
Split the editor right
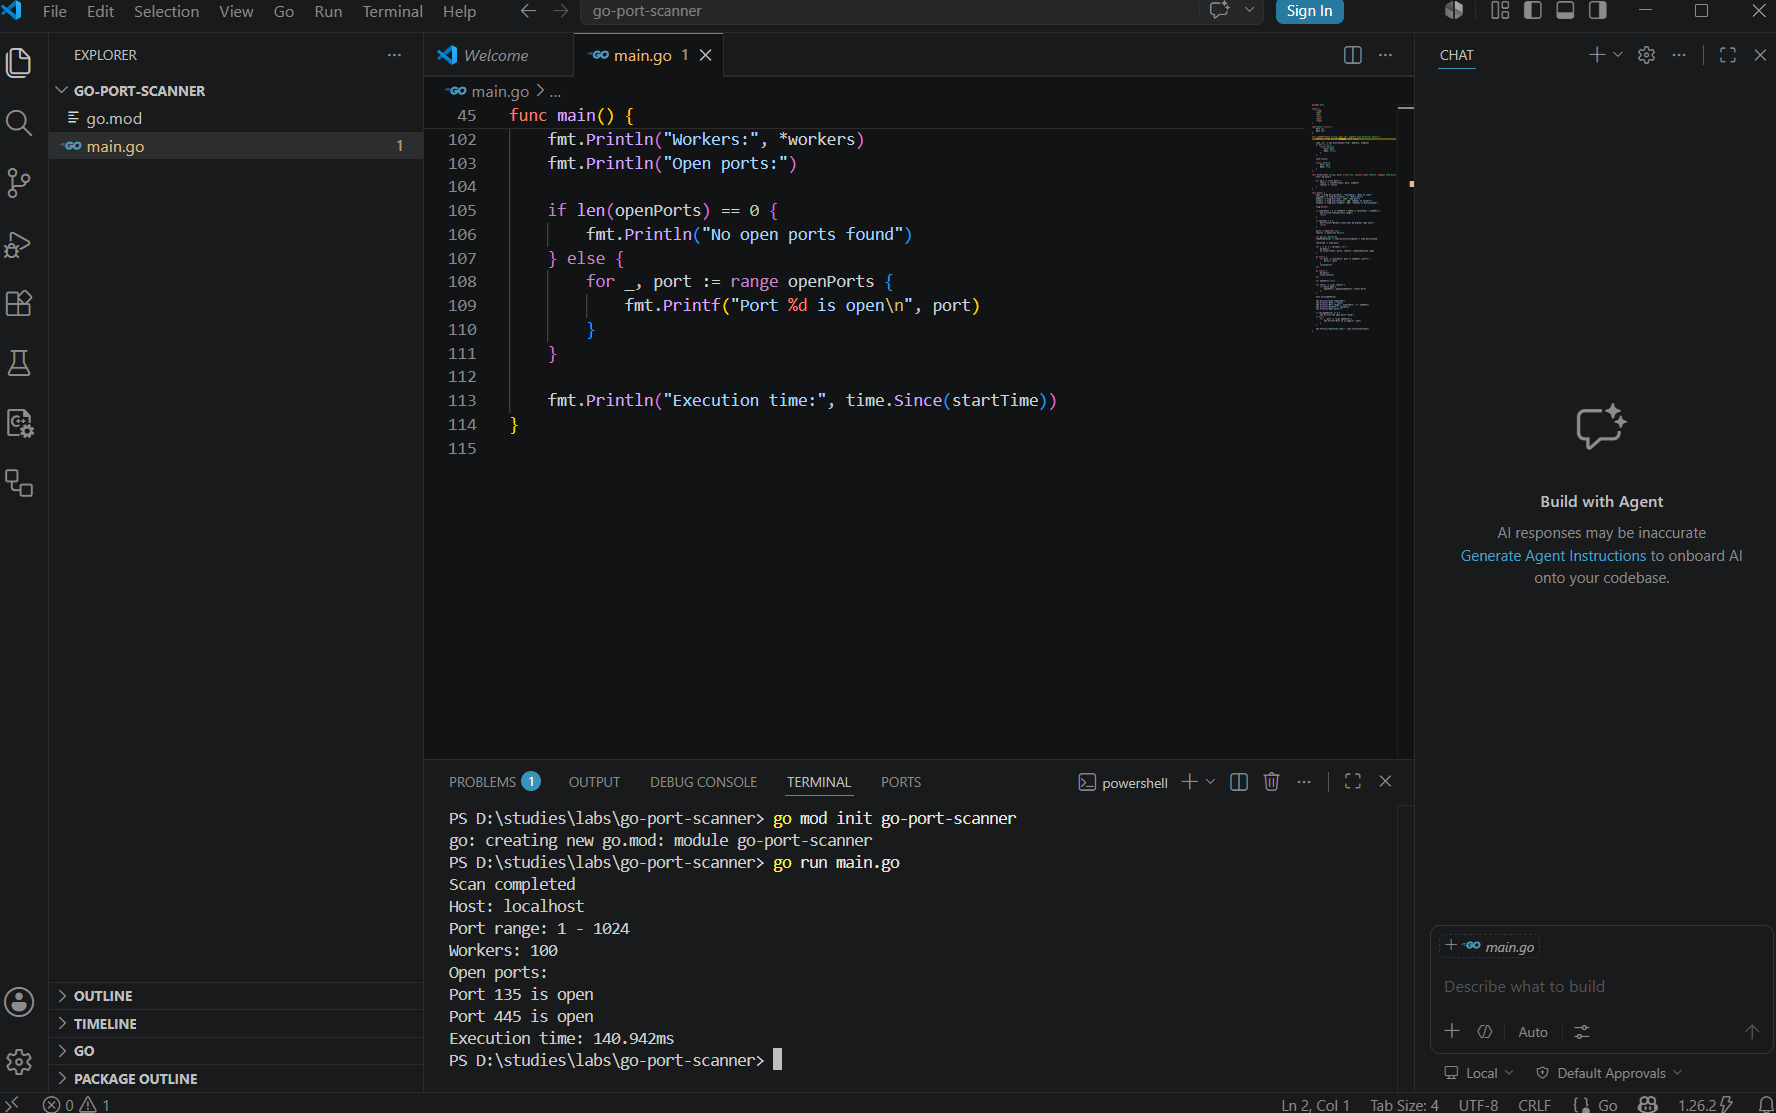tap(1352, 55)
